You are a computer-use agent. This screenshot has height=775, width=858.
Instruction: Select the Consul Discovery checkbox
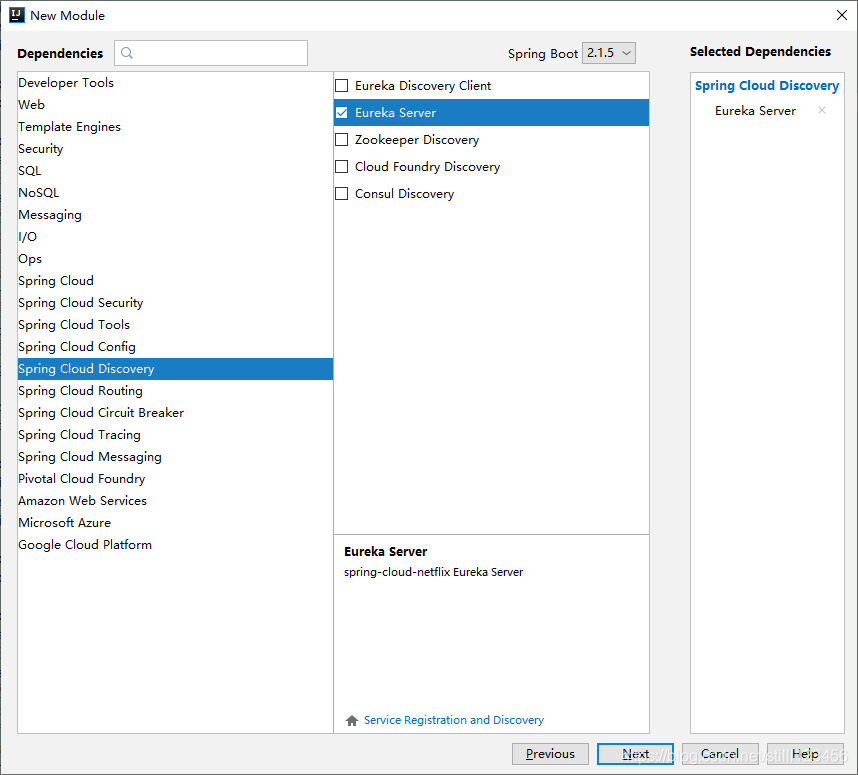pyautogui.click(x=341, y=194)
